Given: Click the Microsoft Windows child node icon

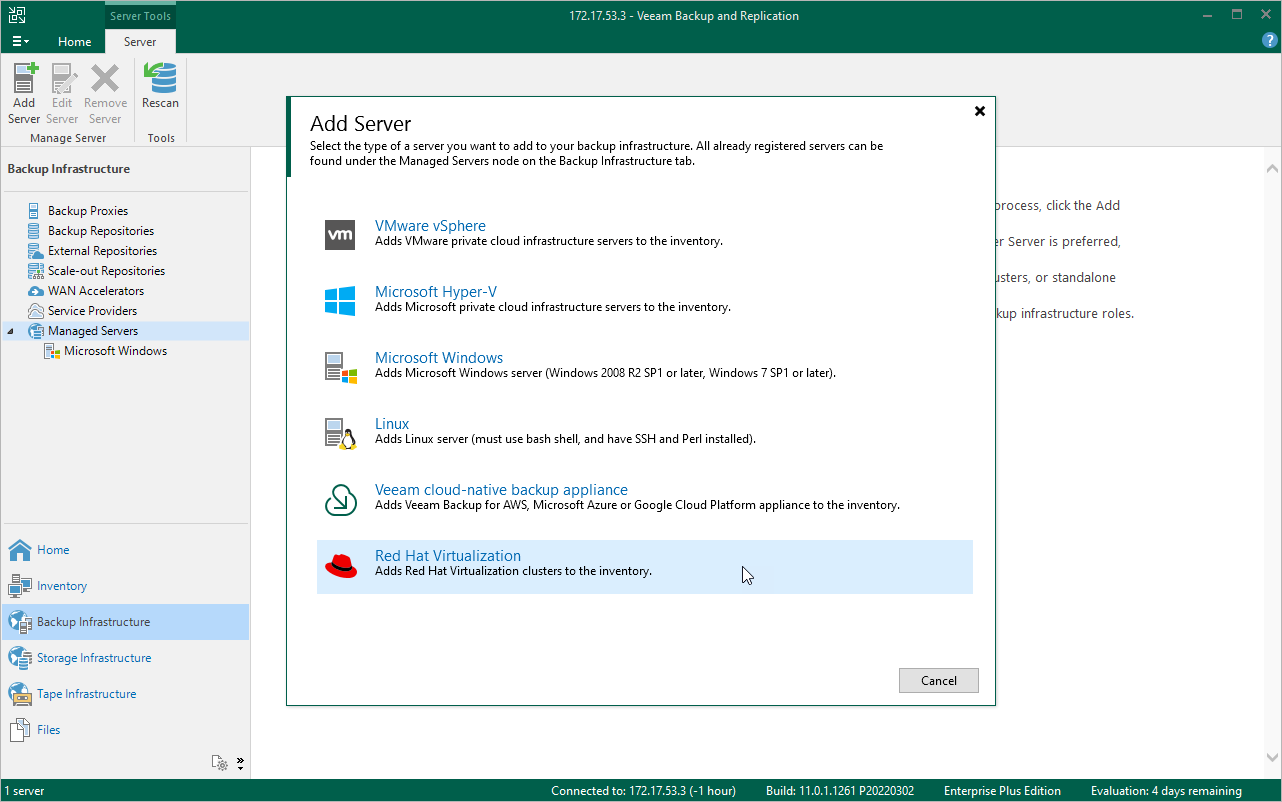Looking at the screenshot, I should click(x=52, y=351).
